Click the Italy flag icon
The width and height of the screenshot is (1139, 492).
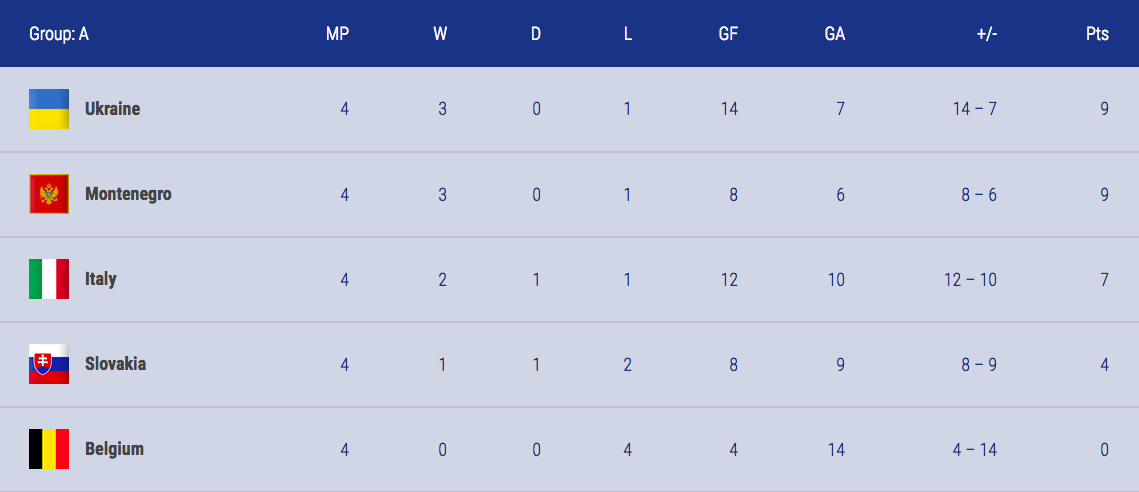click(x=49, y=279)
